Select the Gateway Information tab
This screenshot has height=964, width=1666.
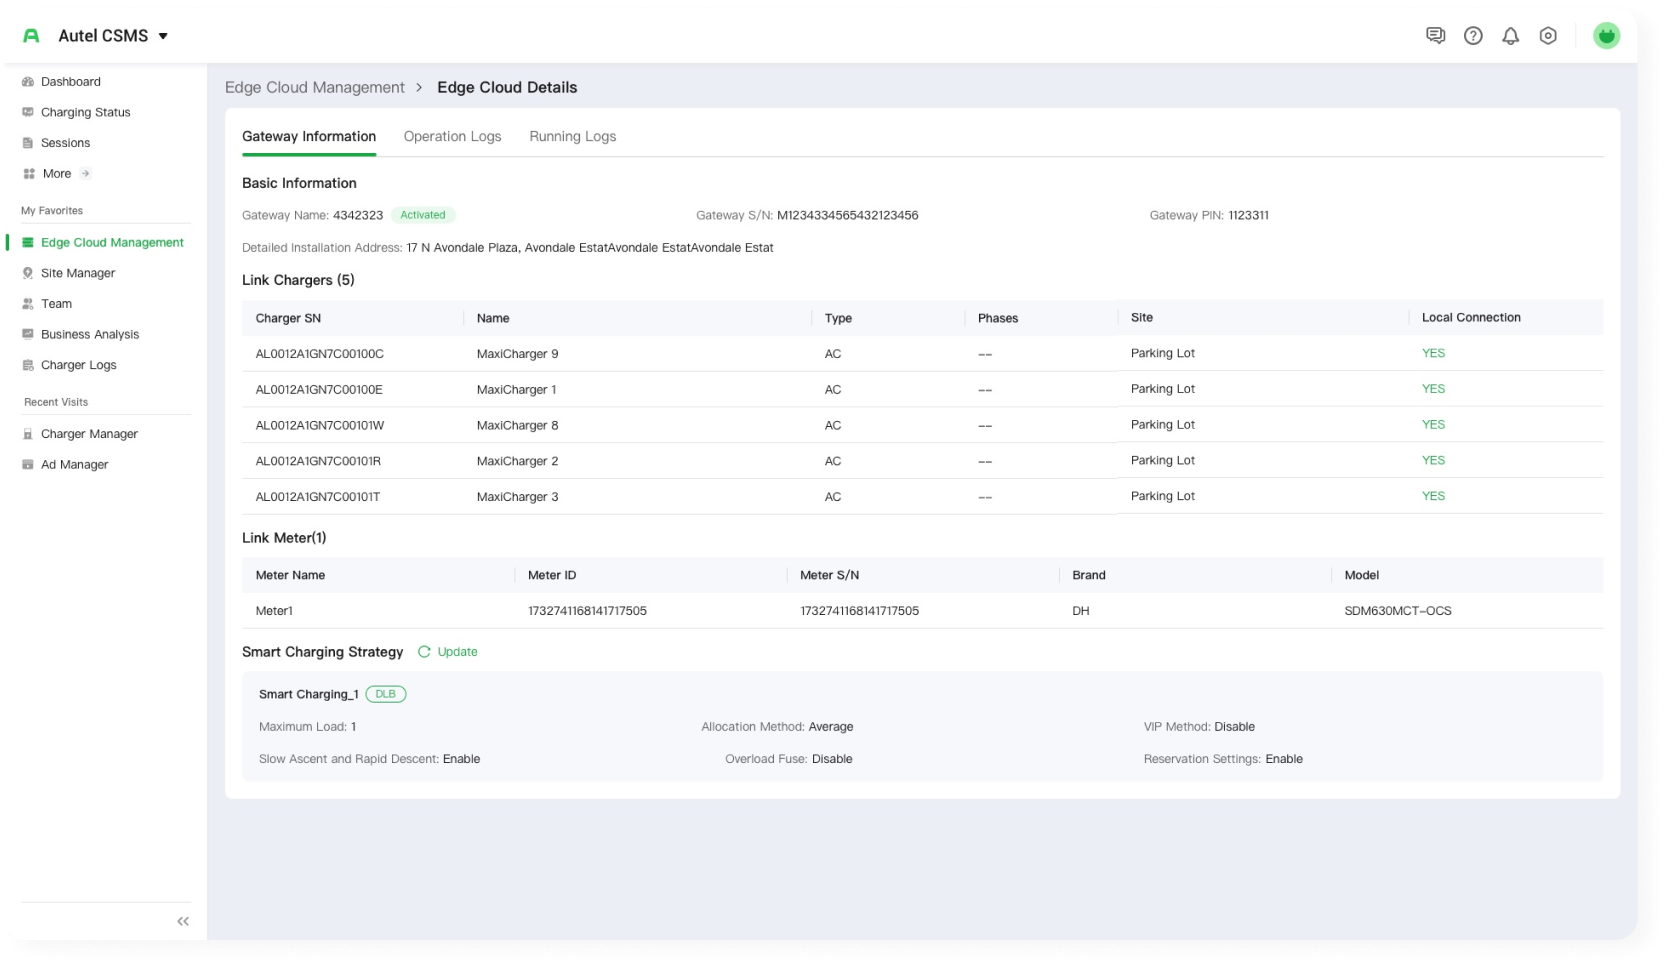click(x=309, y=137)
